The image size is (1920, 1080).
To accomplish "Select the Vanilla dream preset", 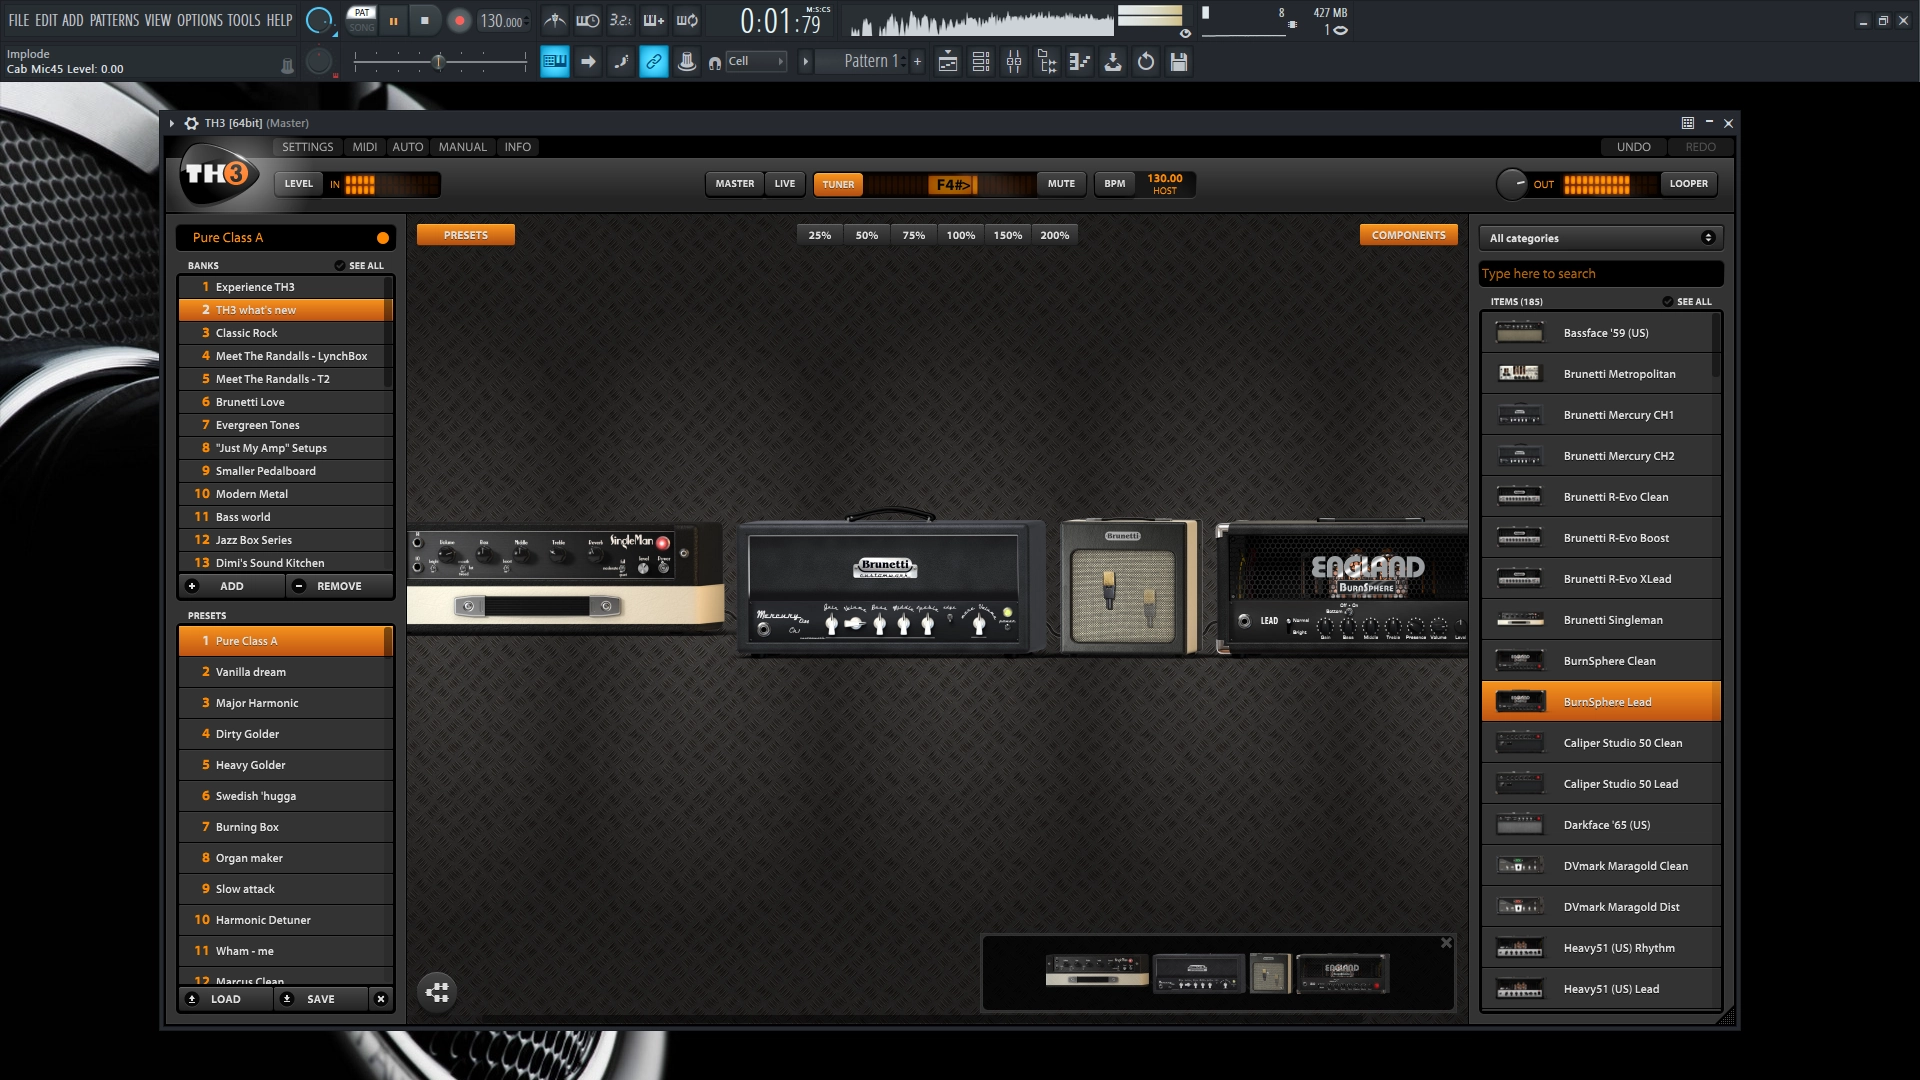I will pos(285,672).
